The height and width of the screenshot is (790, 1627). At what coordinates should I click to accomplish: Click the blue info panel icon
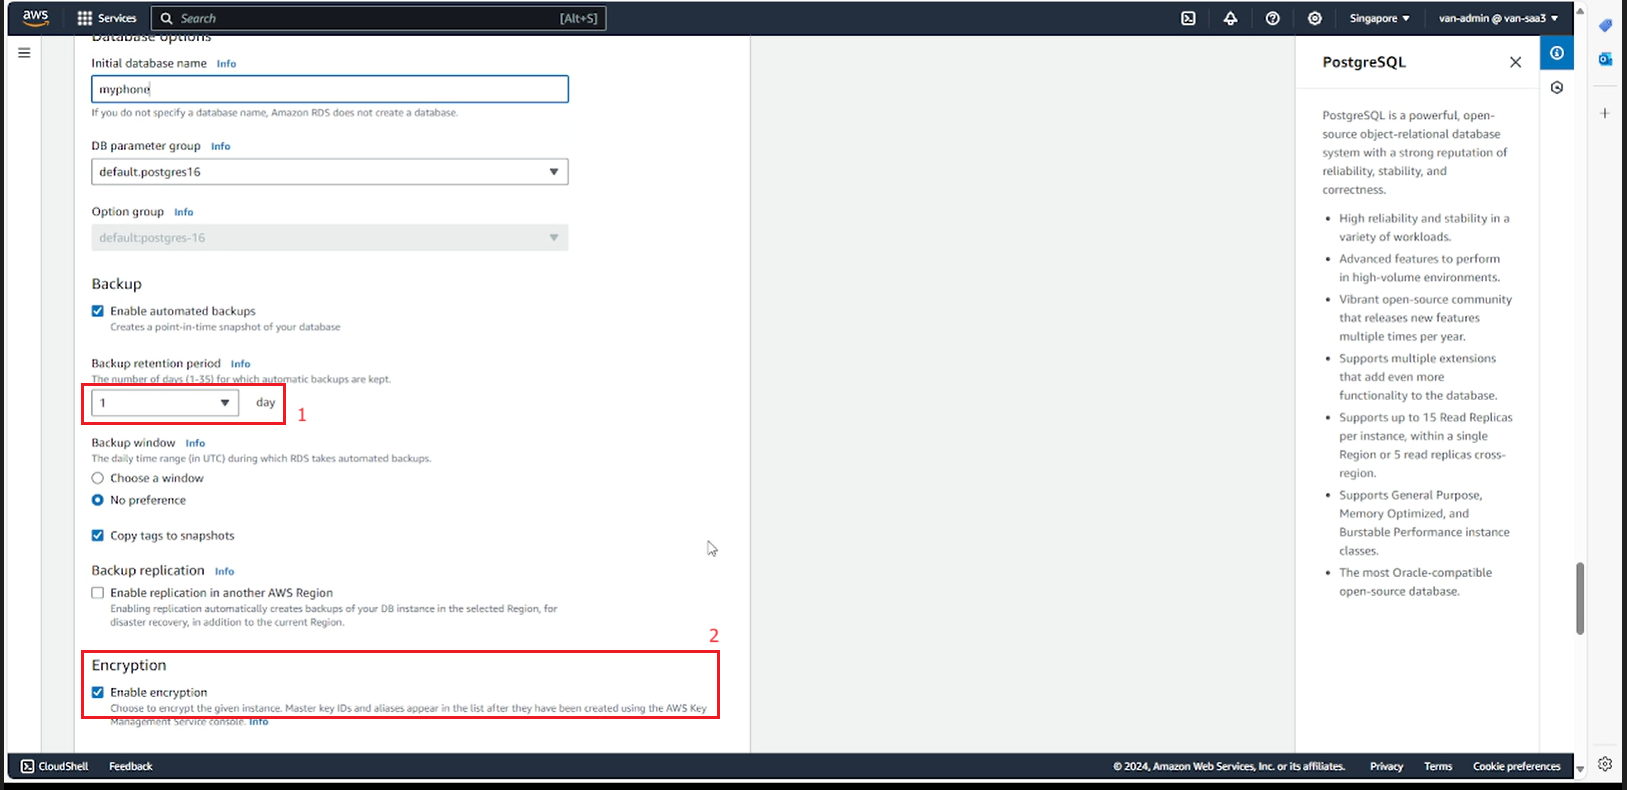coord(1557,53)
